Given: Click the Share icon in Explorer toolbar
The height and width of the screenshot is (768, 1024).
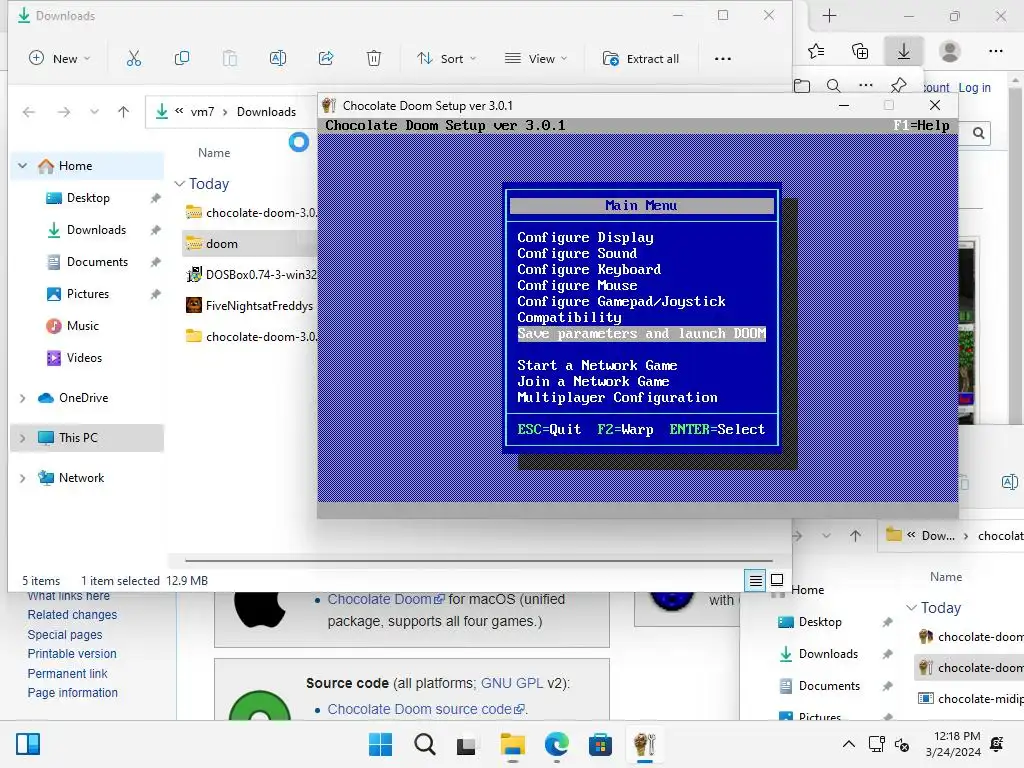Looking at the screenshot, I should (326, 59).
